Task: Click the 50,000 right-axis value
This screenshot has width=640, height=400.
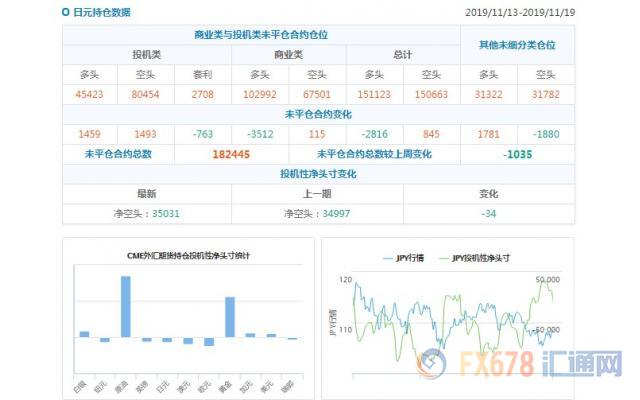Action: pos(548,280)
